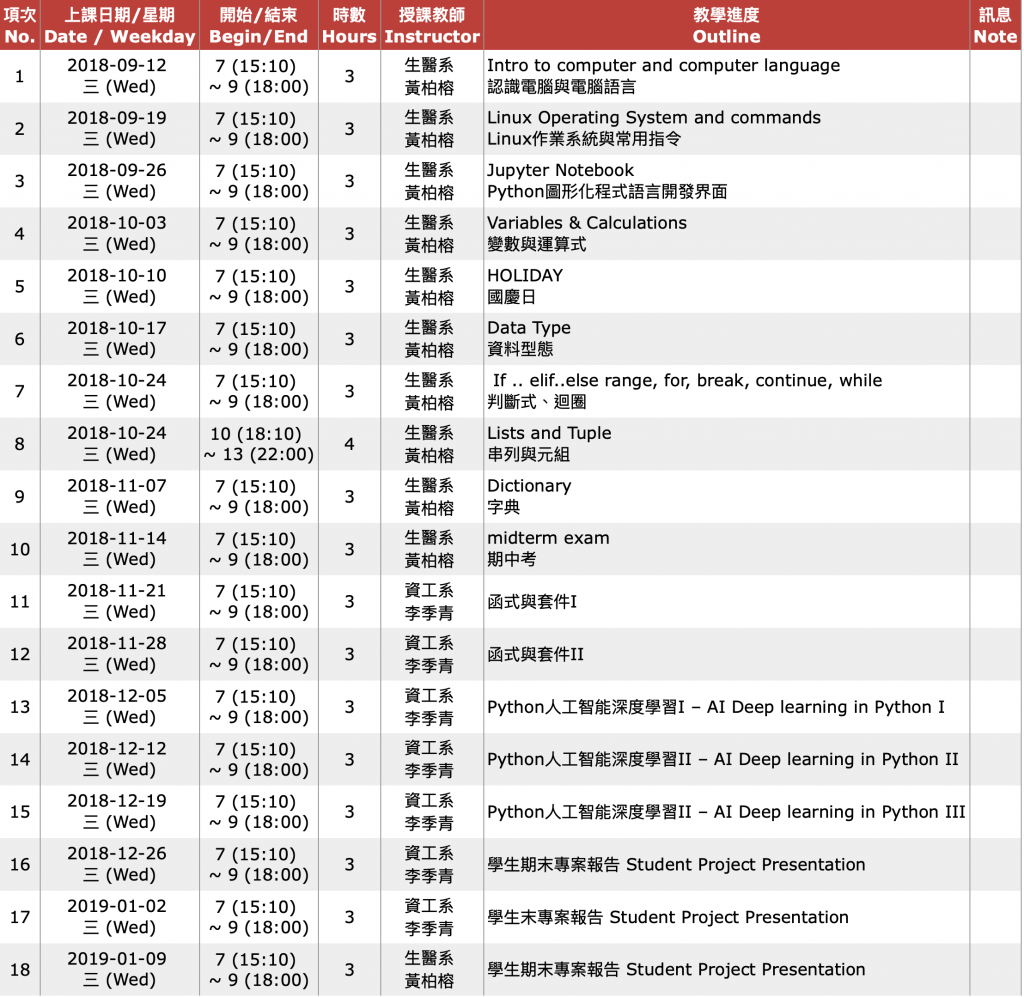1024x997 pixels.
Task: Click the 'Outline' column header
Action: tap(726, 25)
